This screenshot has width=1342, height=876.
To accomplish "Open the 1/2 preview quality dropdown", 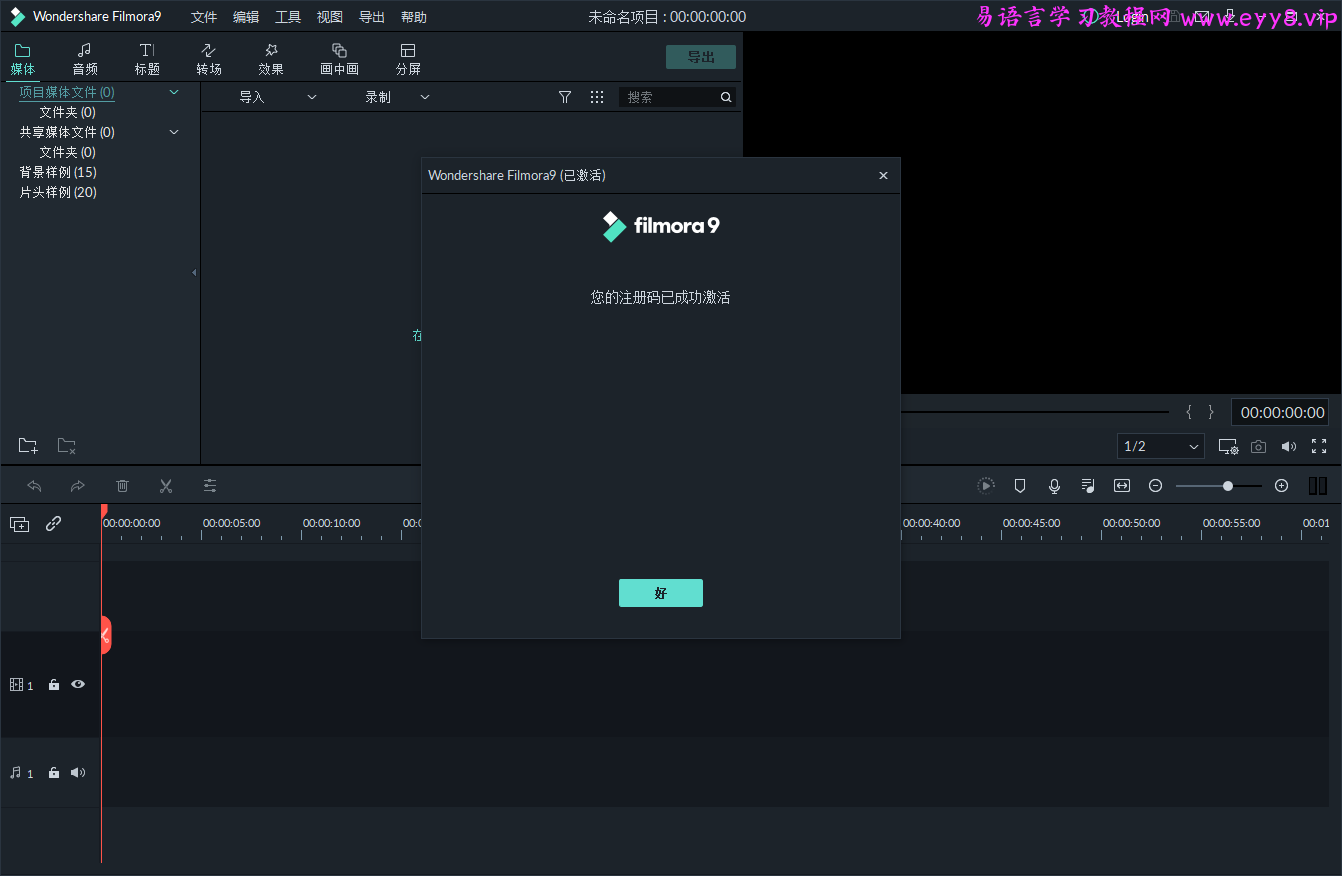I will (x=1161, y=446).
